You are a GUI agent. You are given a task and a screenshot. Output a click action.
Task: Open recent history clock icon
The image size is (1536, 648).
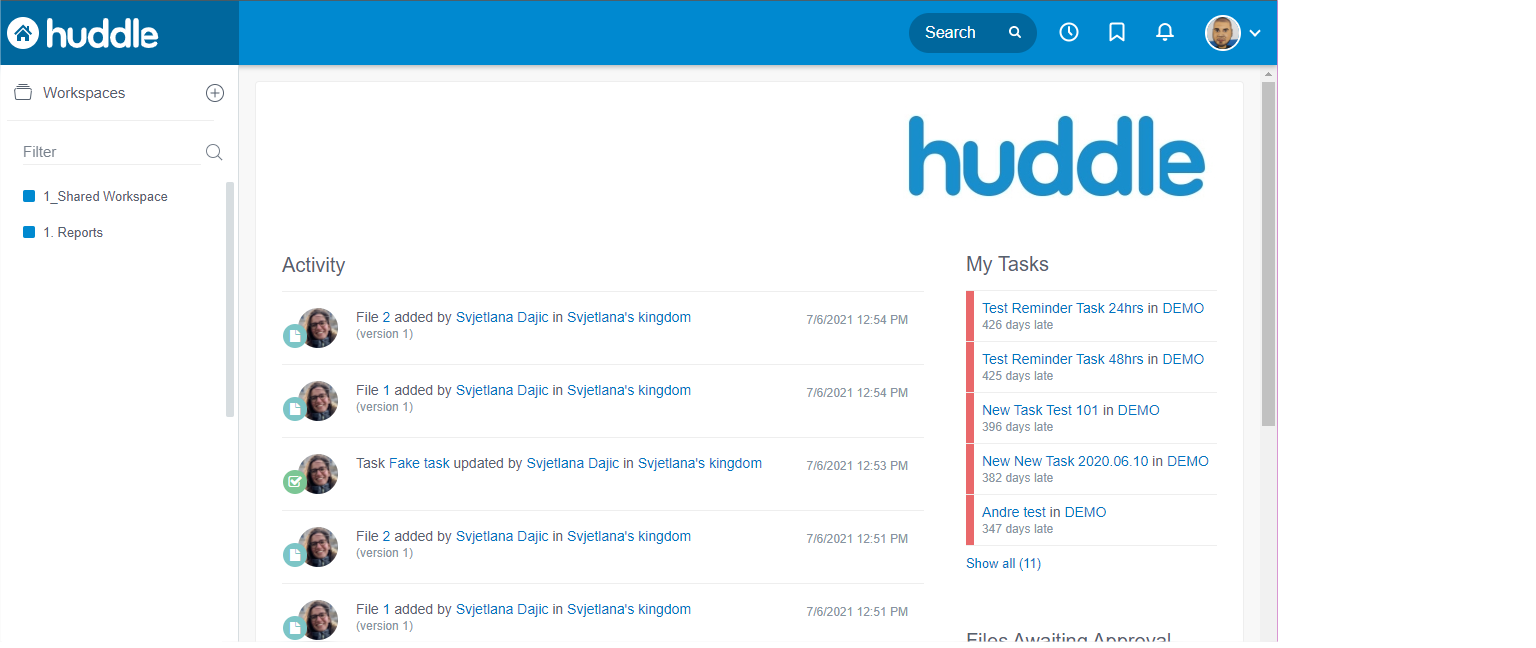point(1069,33)
